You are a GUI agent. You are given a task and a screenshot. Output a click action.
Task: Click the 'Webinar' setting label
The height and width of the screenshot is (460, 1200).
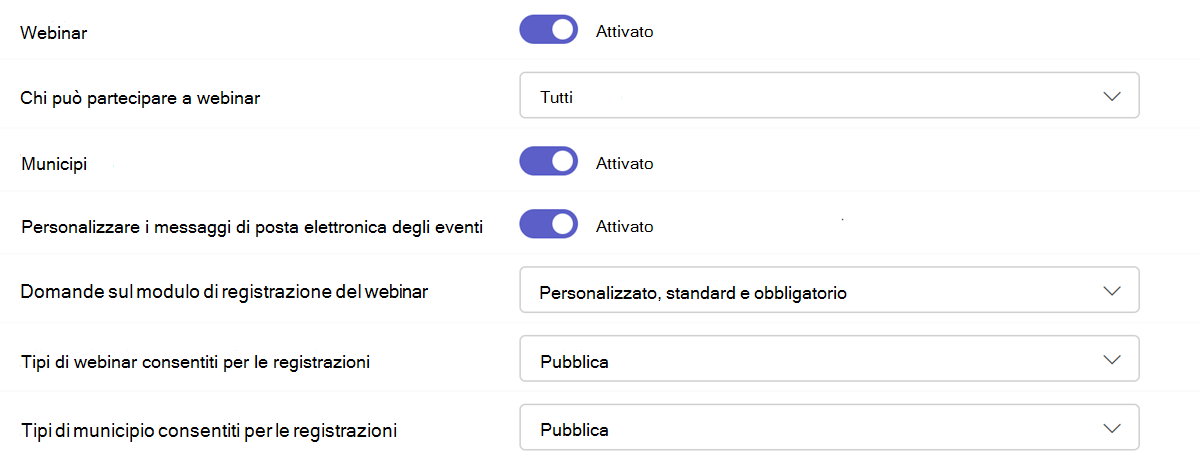tap(54, 33)
